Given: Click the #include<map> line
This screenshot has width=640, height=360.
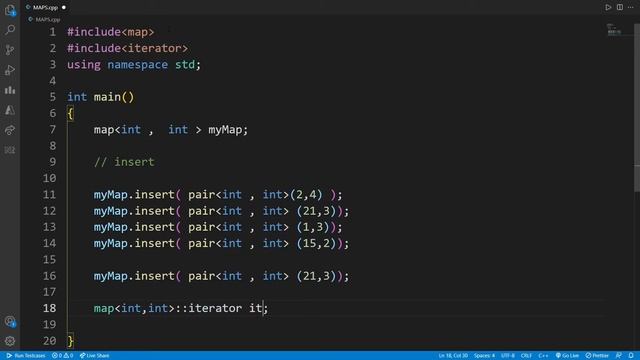Looking at the screenshot, I should (111, 32).
